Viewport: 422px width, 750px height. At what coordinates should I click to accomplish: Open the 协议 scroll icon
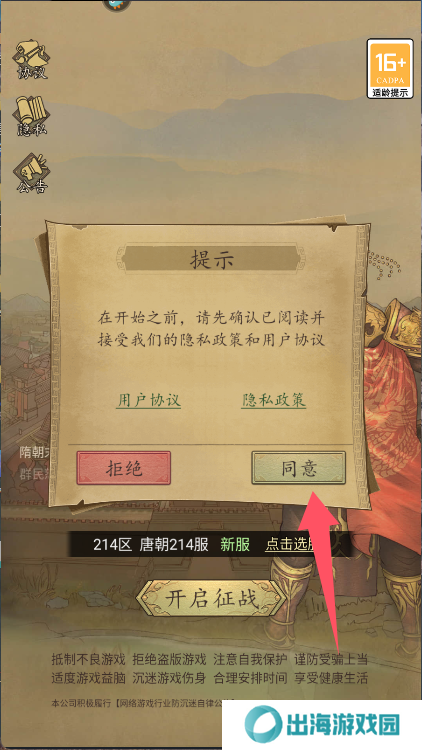point(32,60)
